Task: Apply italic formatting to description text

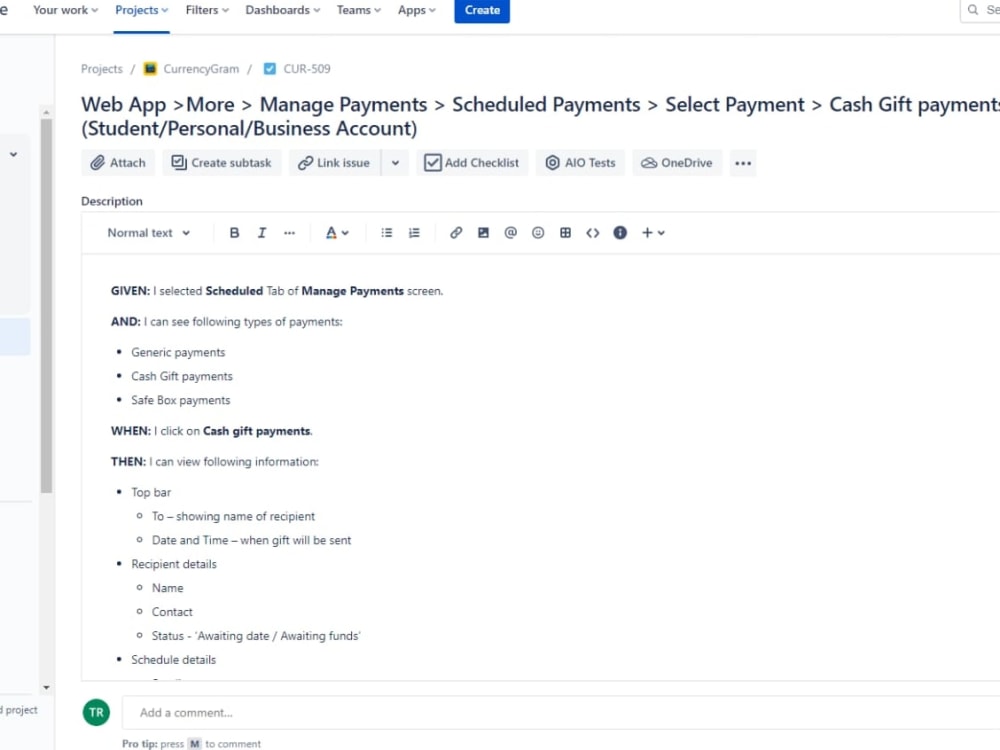Action: pyautogui.click(x=261, y=232)
